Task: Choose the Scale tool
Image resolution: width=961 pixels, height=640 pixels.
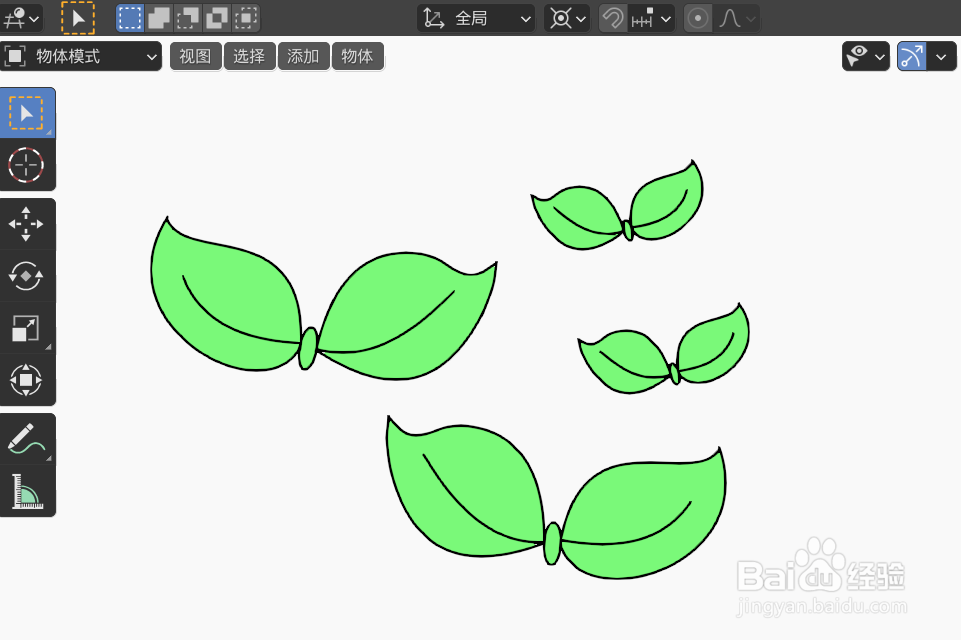Action: pyautogui.click(x=28, y=327)
